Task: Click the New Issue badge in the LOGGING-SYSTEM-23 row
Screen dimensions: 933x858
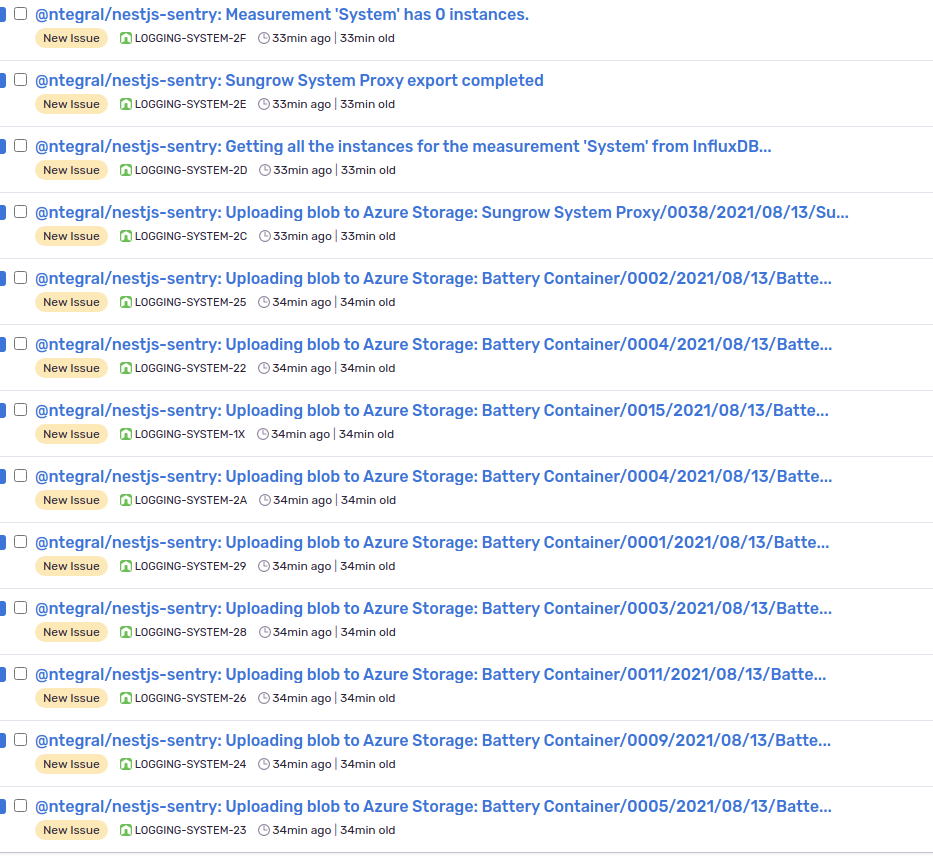Action: click(71, 831)
